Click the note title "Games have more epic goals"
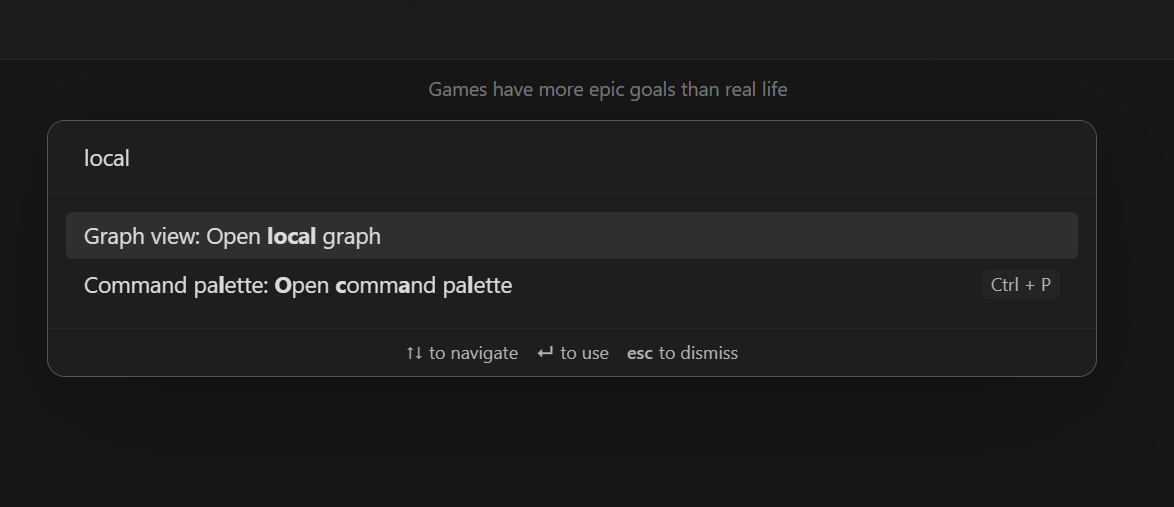This screenshot has height=507, width=1174. pyautogui.click(x=607, y=90)
